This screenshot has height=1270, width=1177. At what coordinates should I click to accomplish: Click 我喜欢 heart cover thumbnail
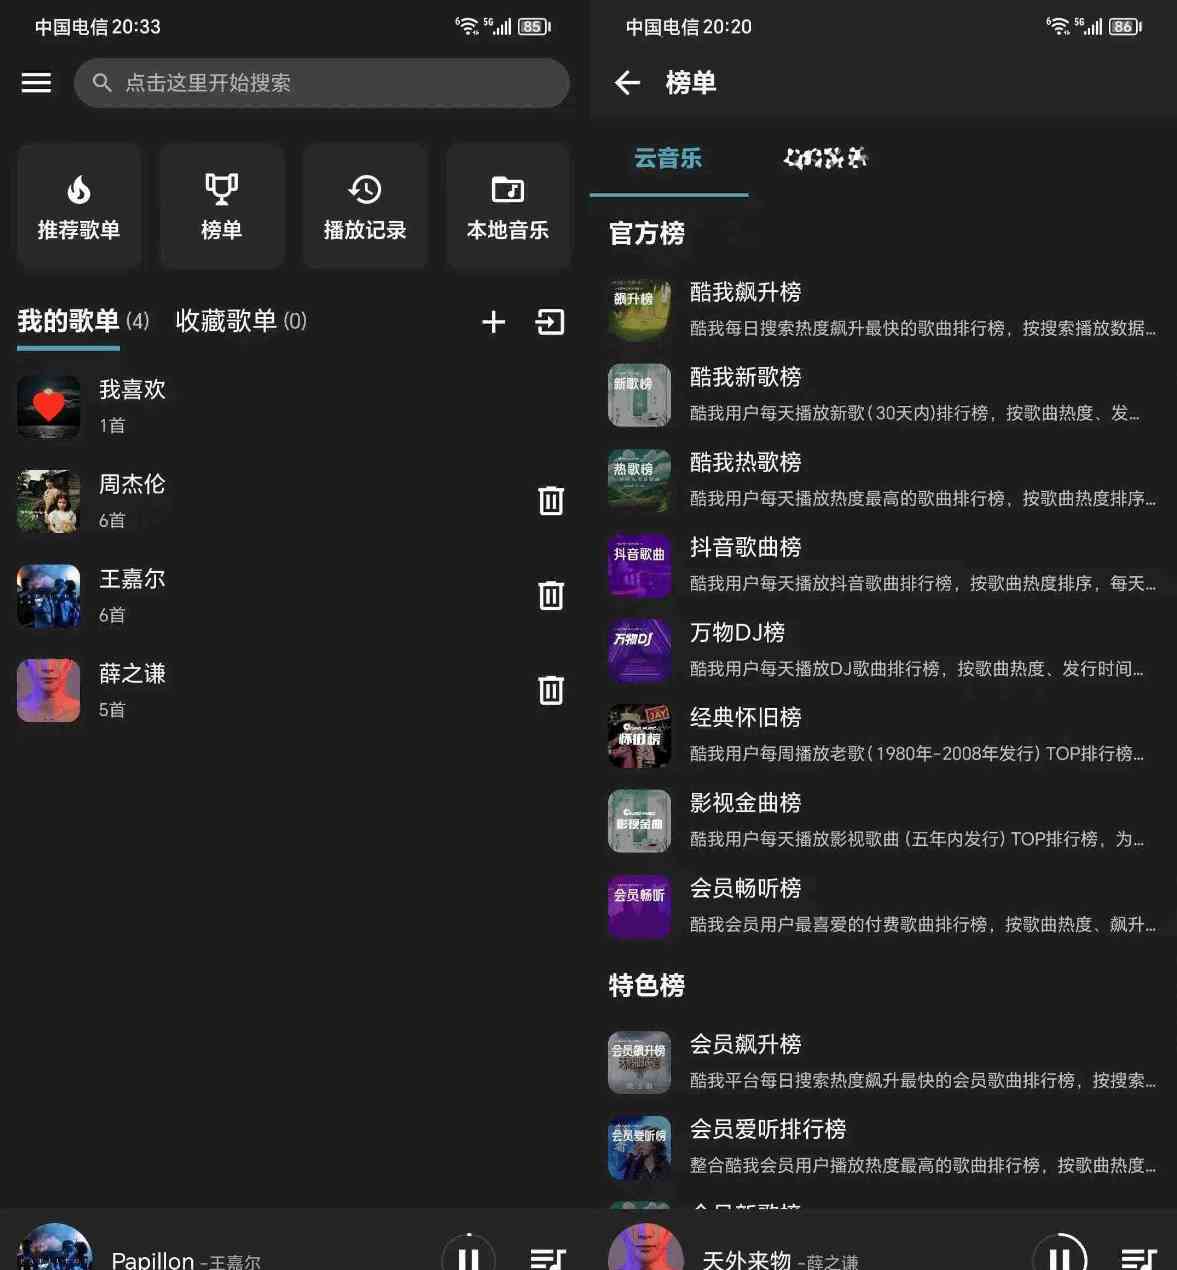(48, 406)
